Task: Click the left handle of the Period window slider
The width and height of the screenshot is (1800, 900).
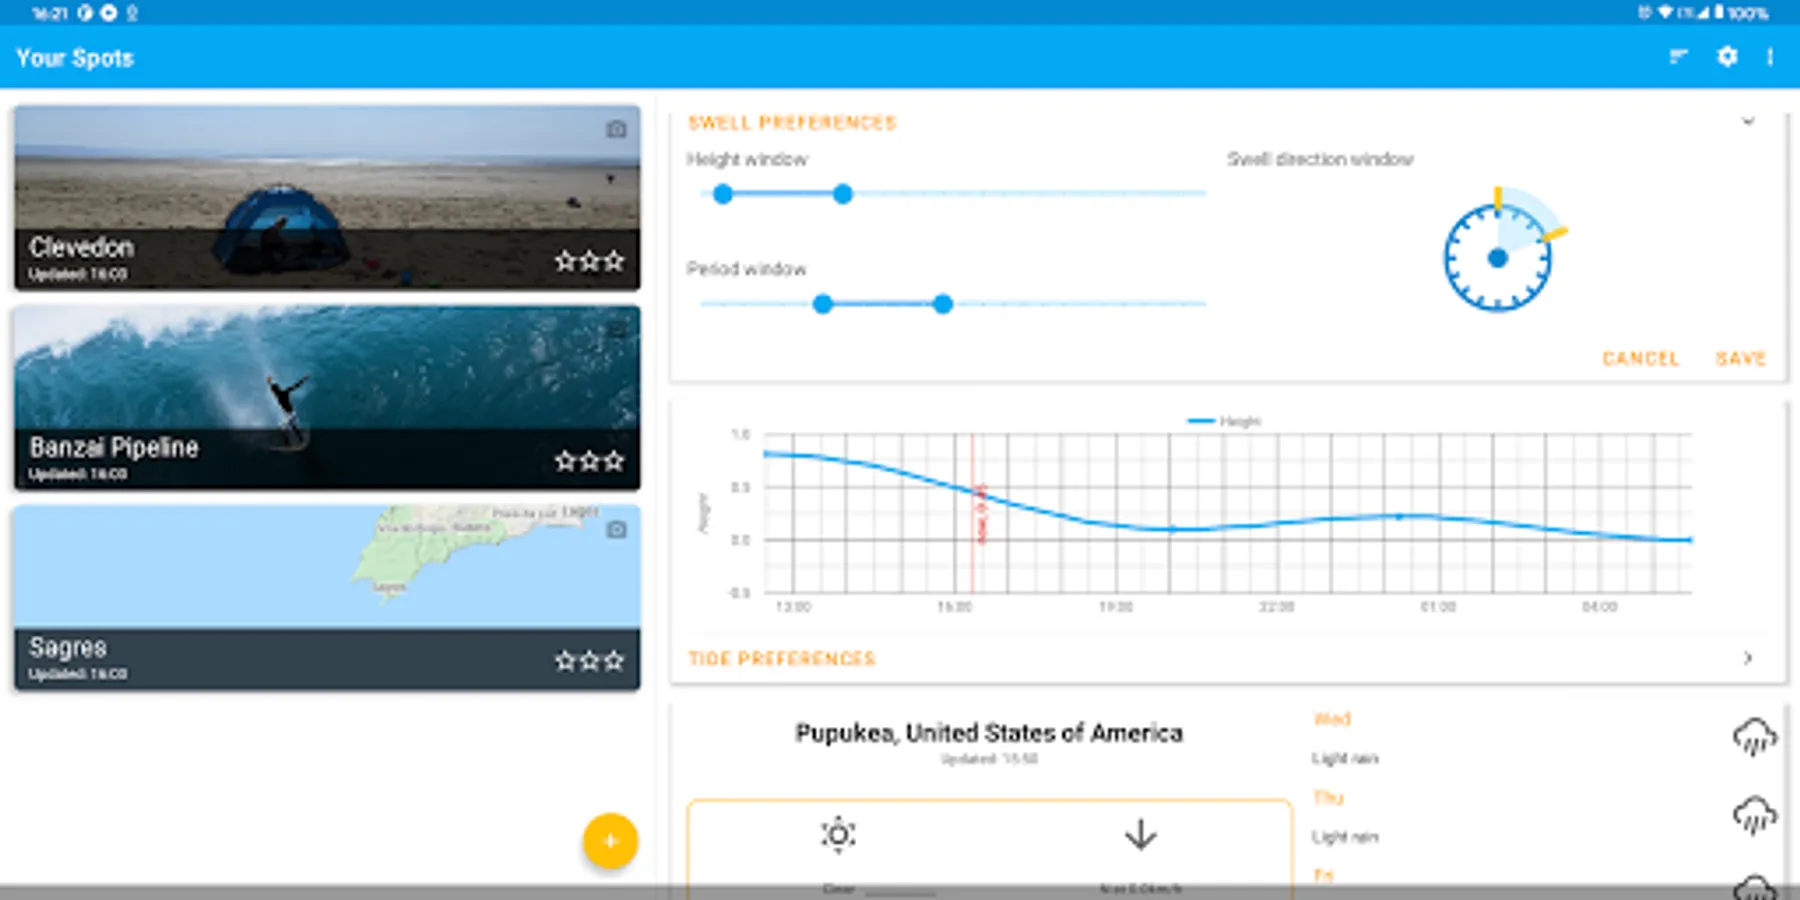Action: [x=823, y=304]
